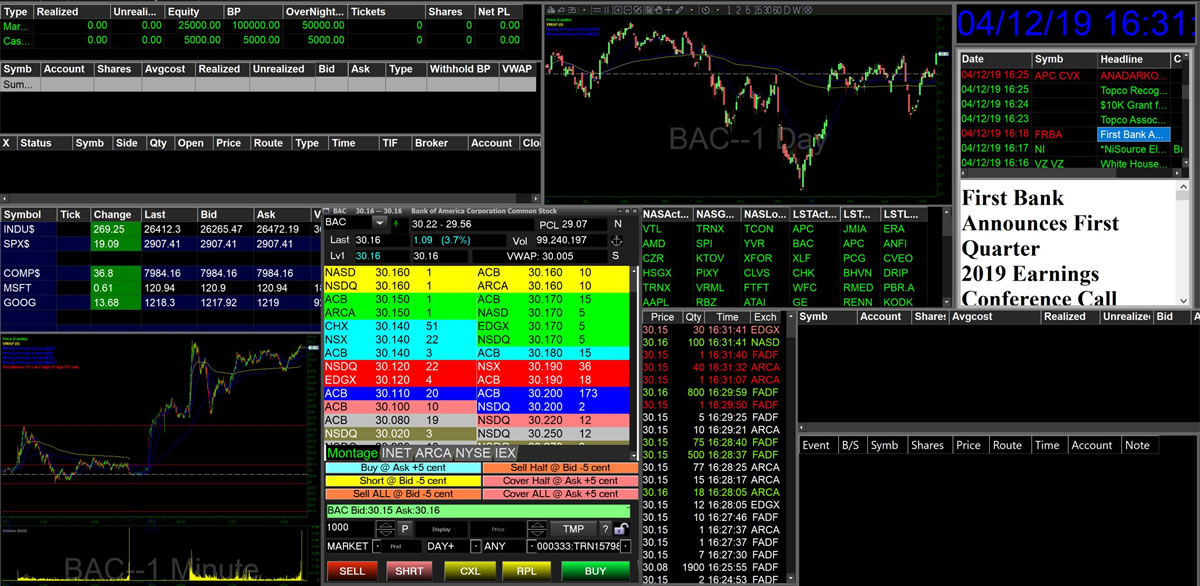Toggle the padlock icon beside the TMP button
Viewport: 1200px width, 586px height.
621,529
